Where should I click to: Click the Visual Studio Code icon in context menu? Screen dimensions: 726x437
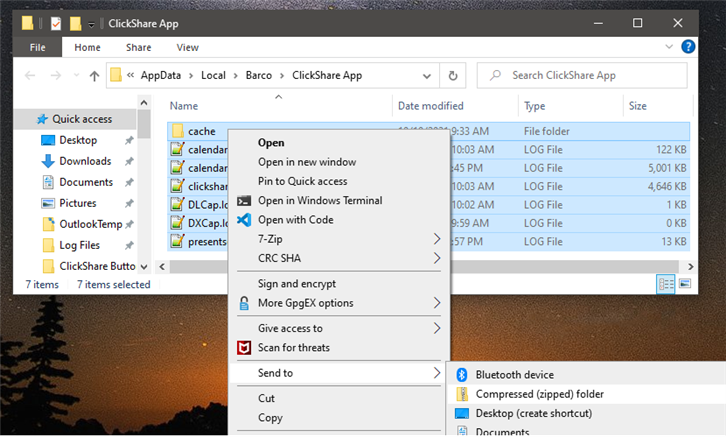pyautogui.click(x=243, y=220)
